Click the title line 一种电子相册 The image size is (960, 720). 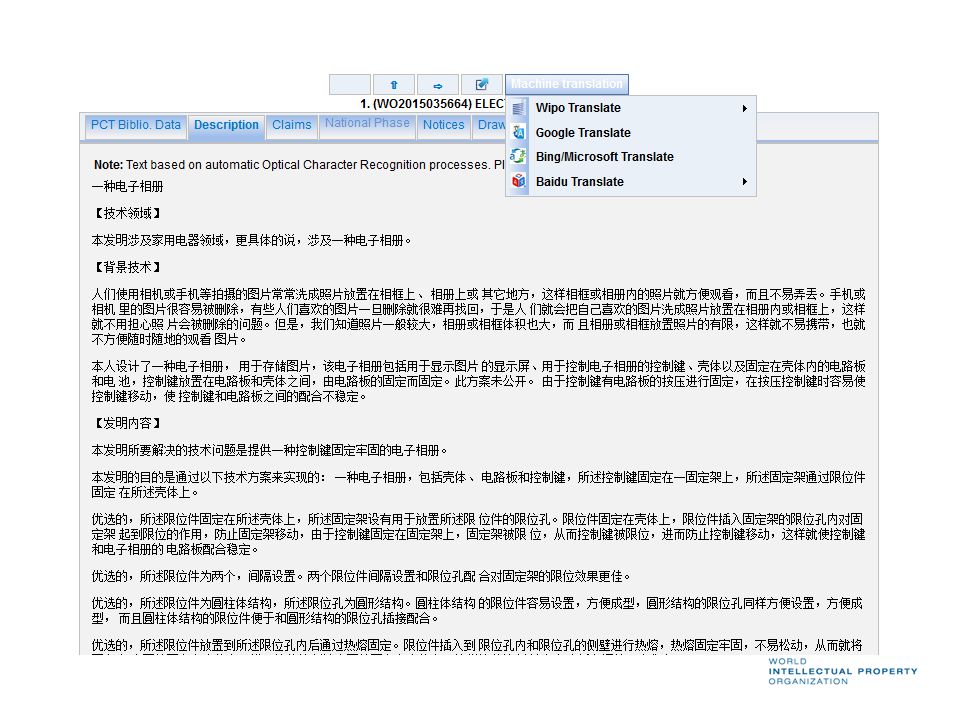pos(127,186)
